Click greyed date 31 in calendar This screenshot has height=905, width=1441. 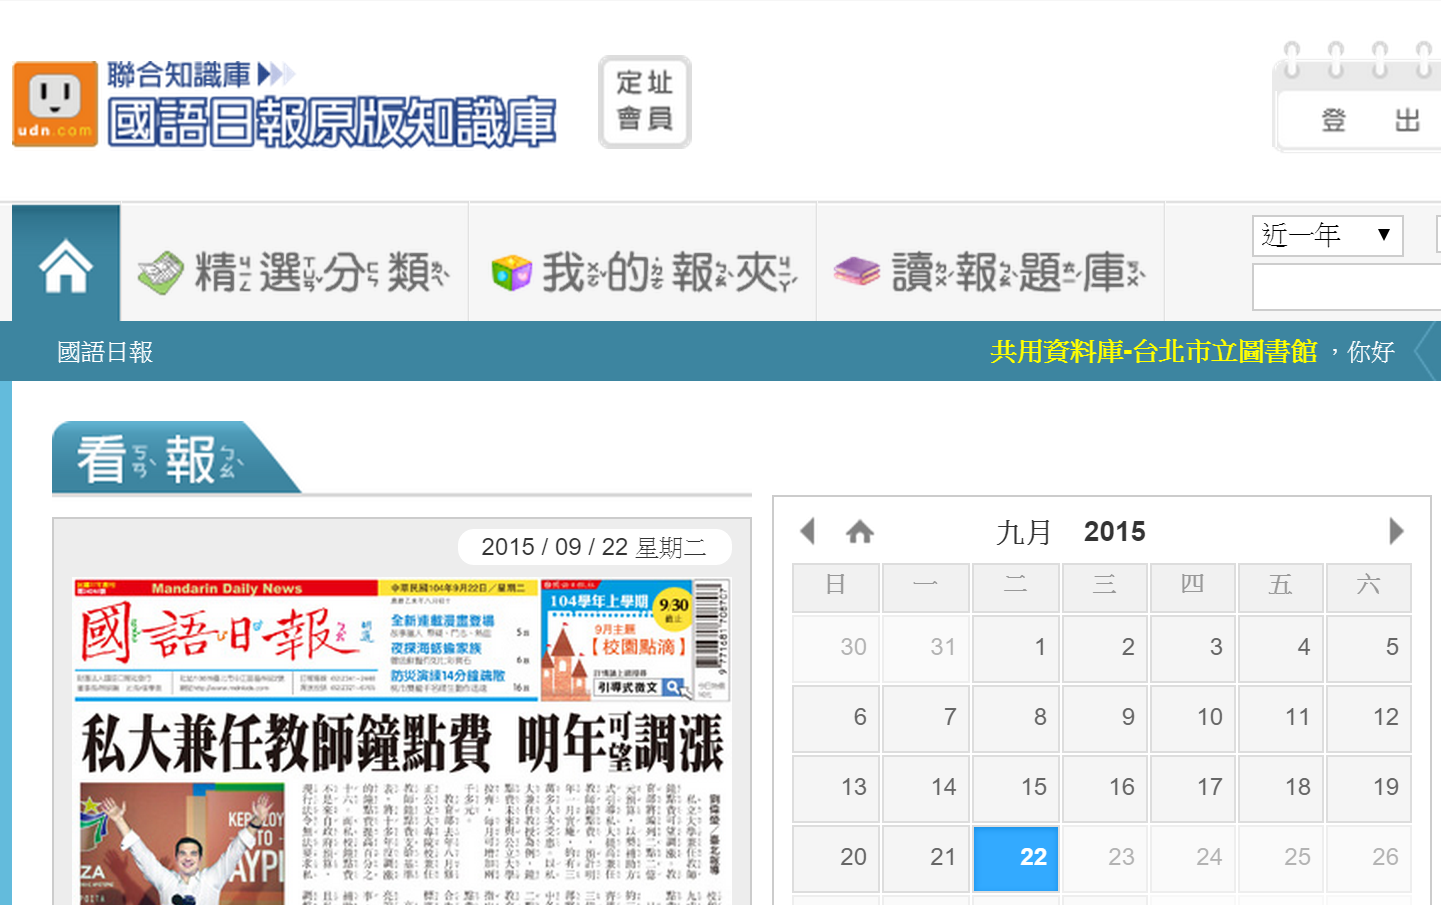coord(926,648)
